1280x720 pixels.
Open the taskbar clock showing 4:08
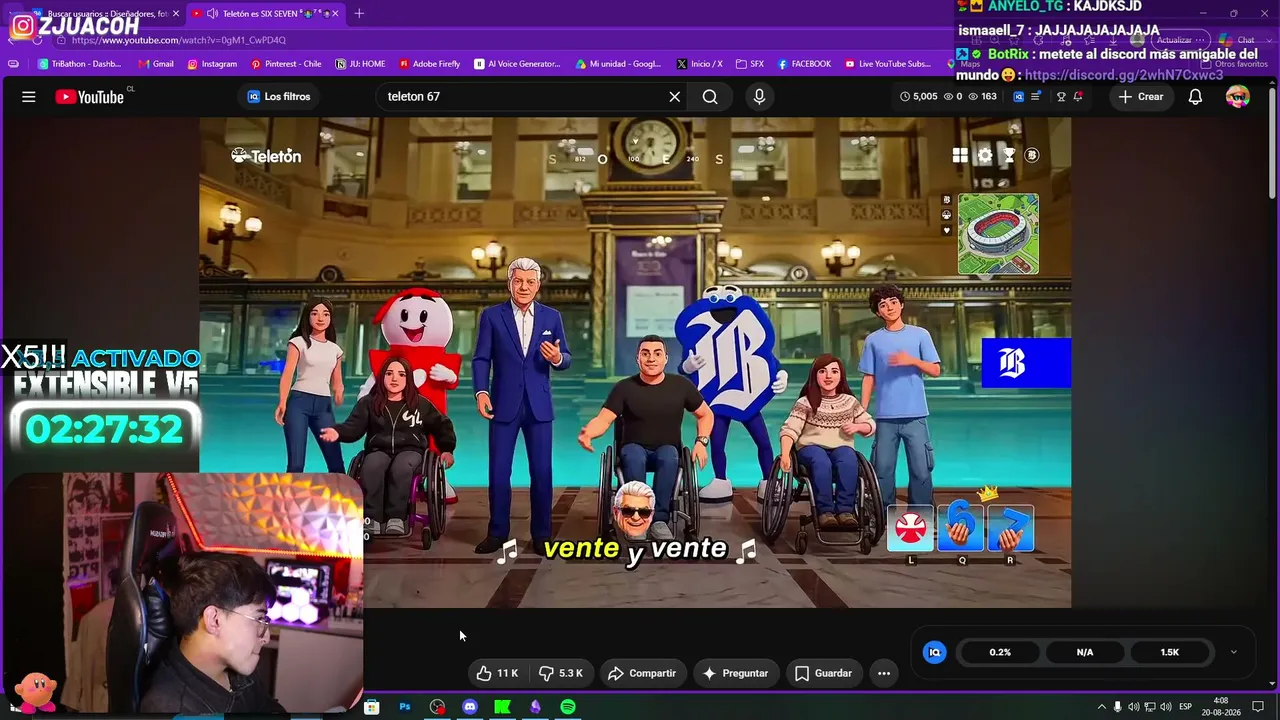click(1221, 707)
